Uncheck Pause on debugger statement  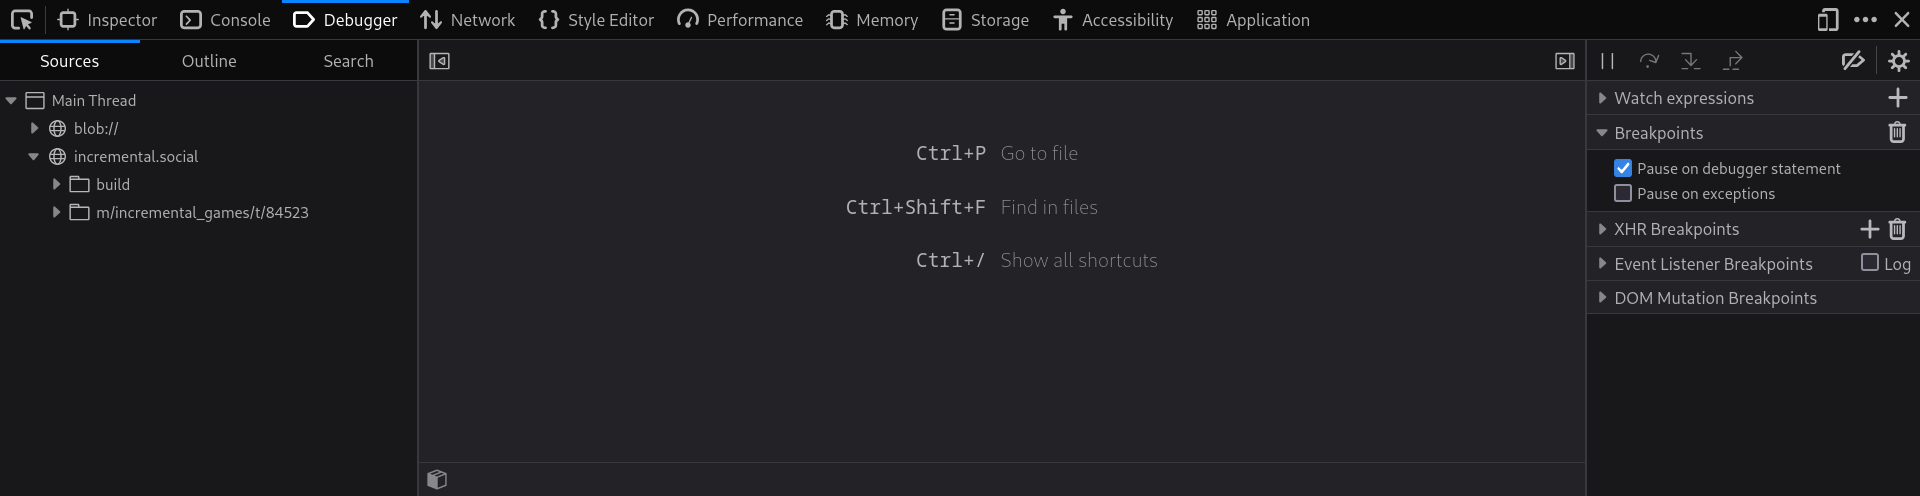click(1623, 168)
